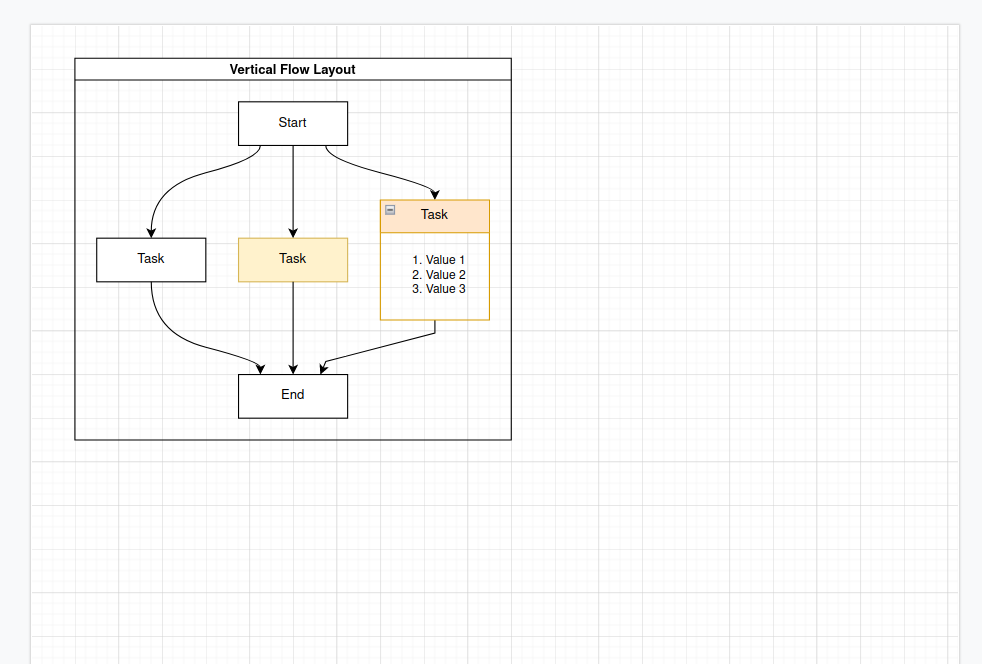
Task: Select the "Value 3" list entry
Action: [438, 289]
